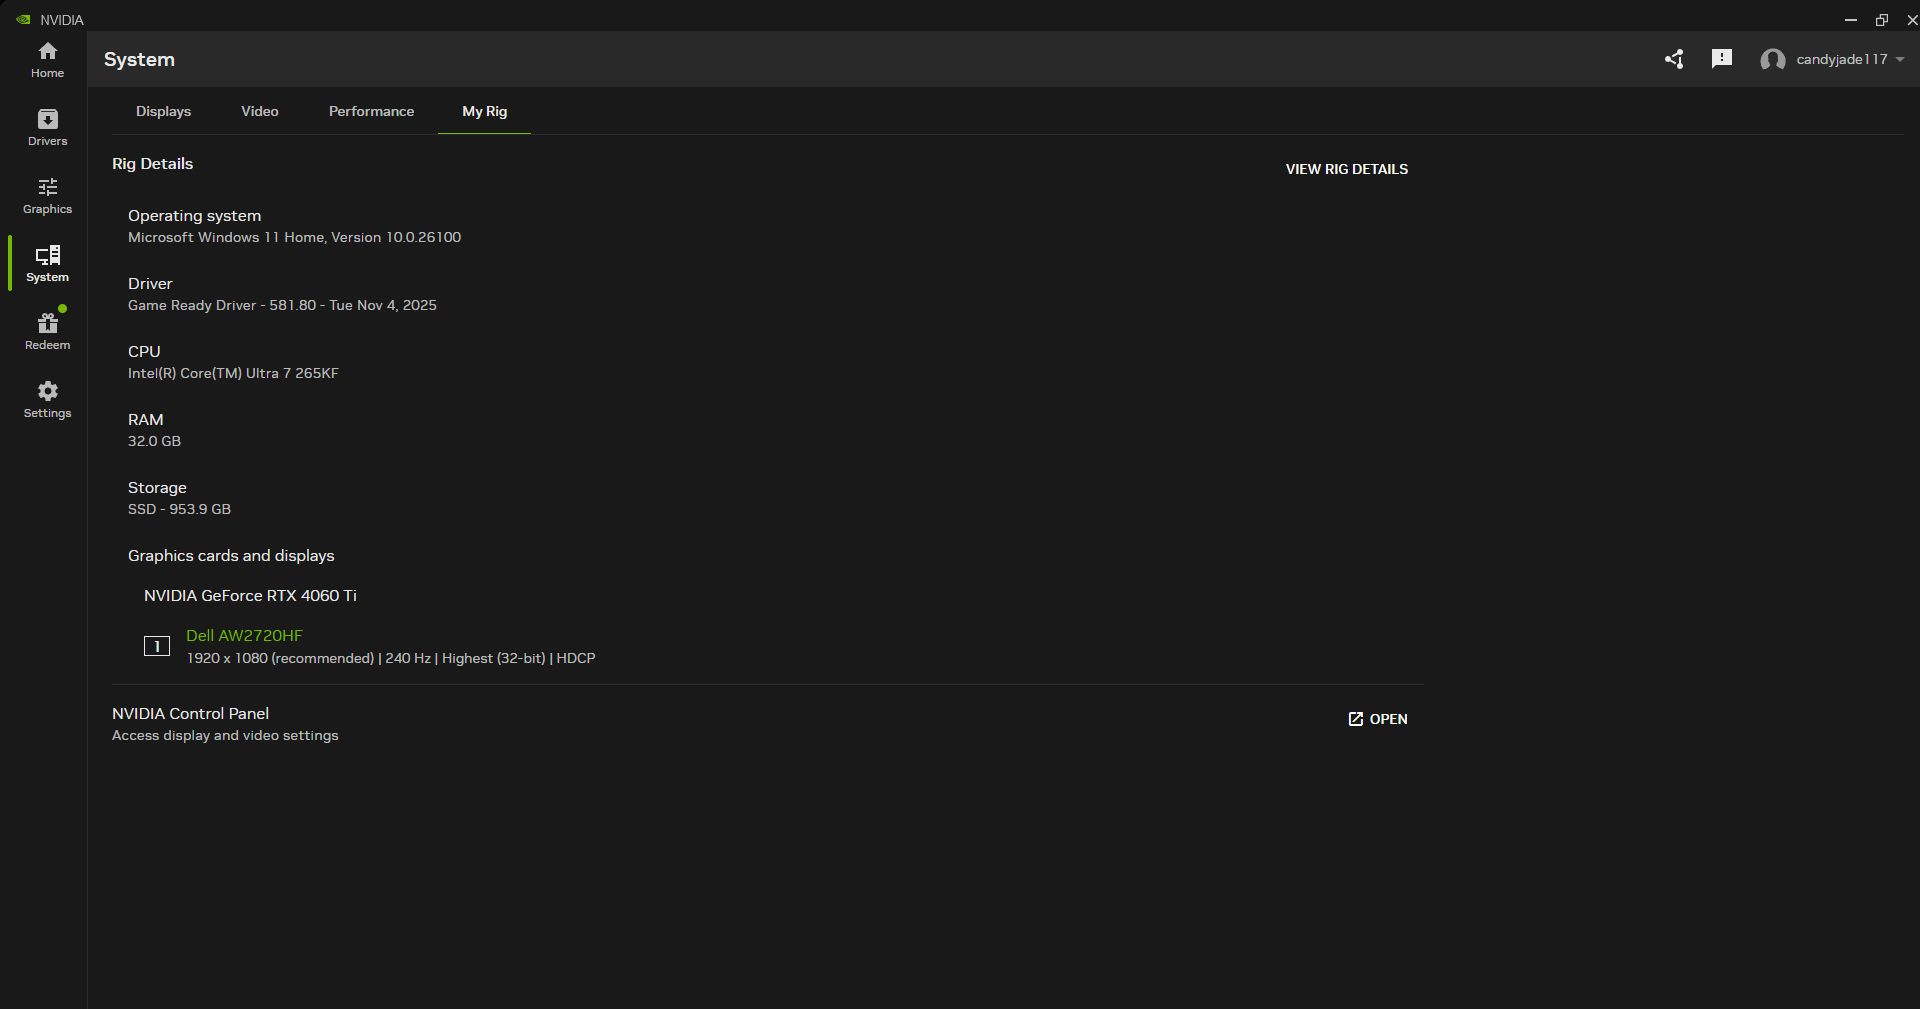Restore down the NVIDIA app window
Image resolution: width=1920 pixels, height=1009 pixels.
click(1881, 20)
